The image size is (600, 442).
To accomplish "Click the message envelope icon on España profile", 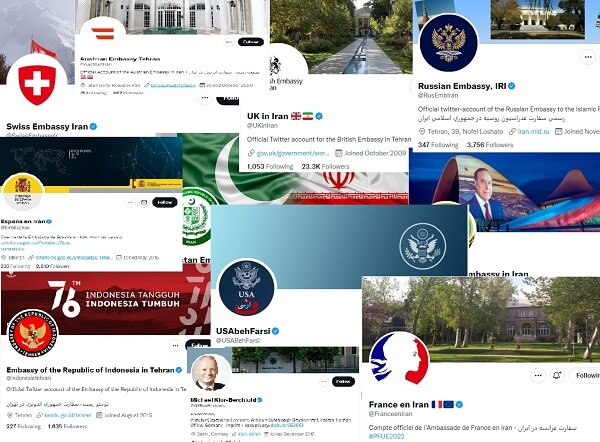I will (144, 202).
